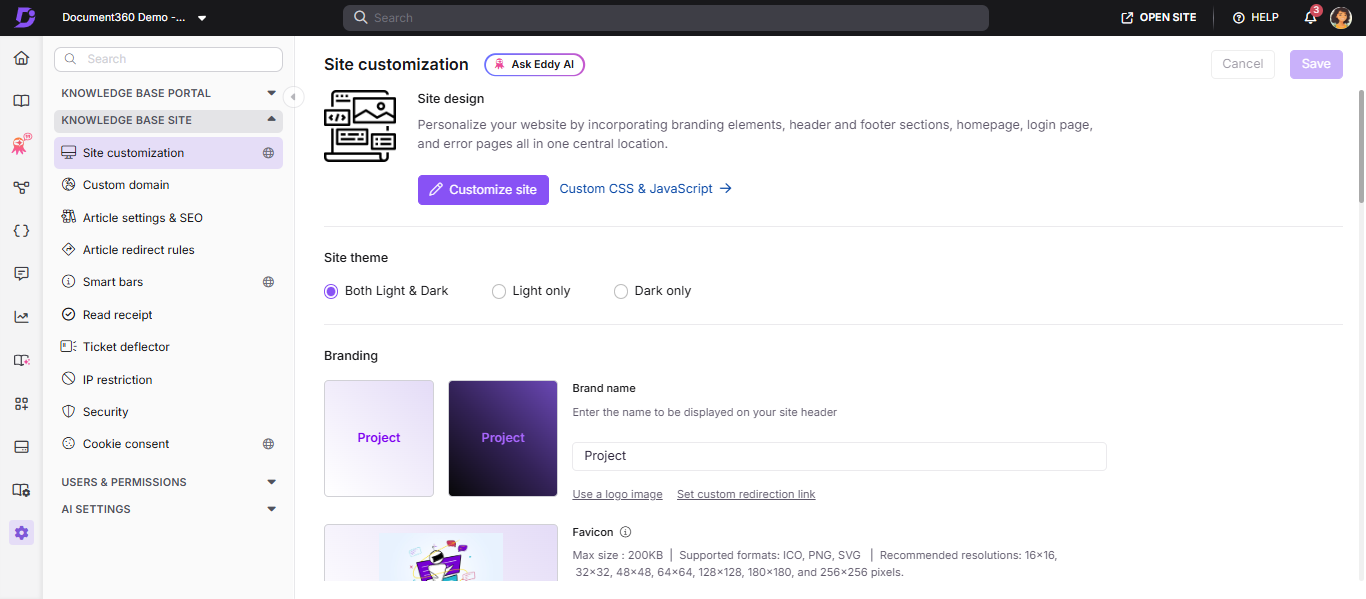Image resolution: width=1366 pixels, height=599 pixels.
Task: Open the Eddy AI octopus icon in rail
Action: click(20, 145)
